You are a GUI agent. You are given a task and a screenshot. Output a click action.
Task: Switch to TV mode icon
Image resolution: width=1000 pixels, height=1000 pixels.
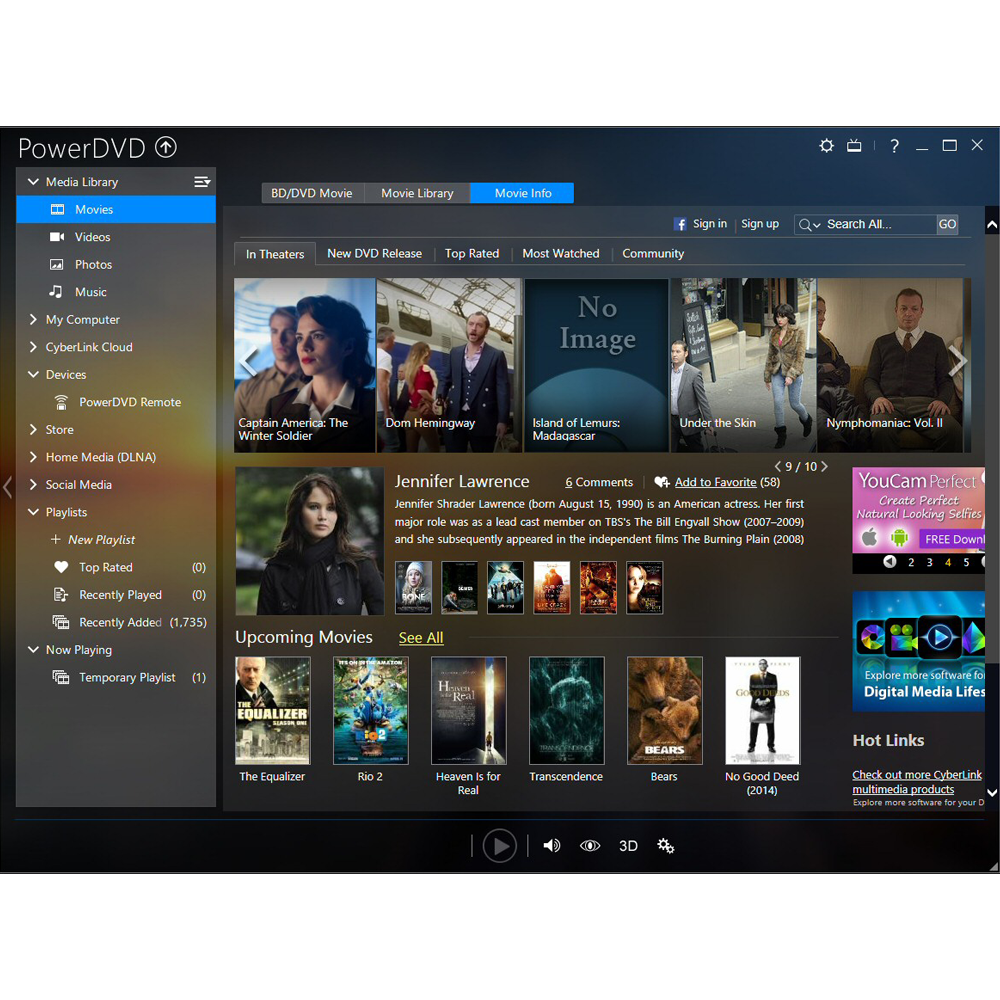point(854,146)
